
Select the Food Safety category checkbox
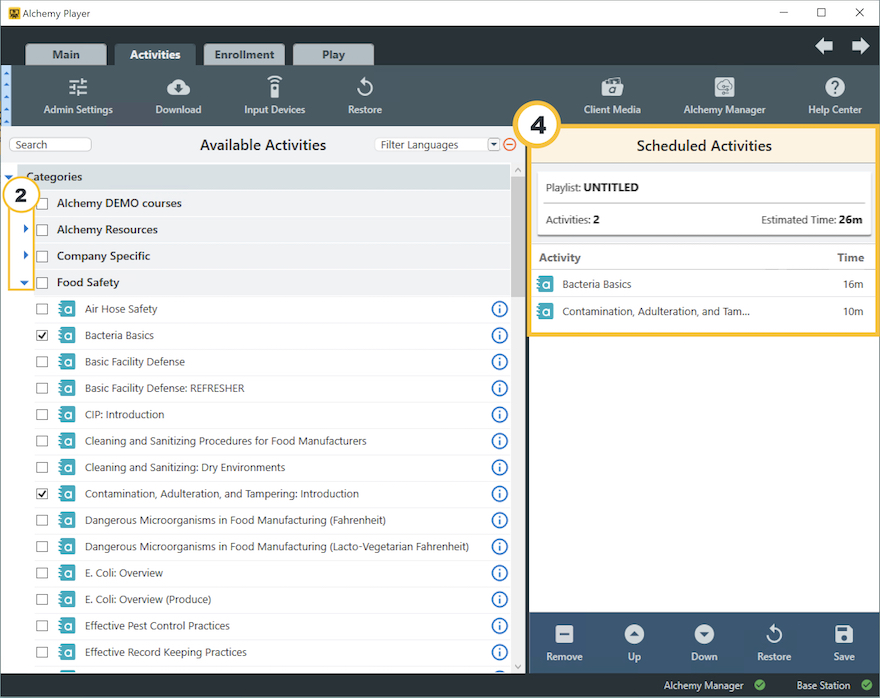(x=42, y=283)
